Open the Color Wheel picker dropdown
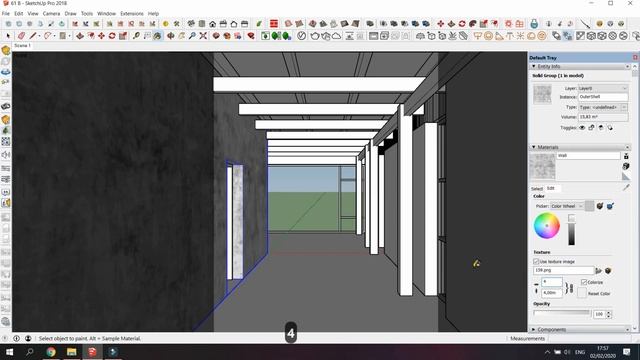This screenshot has width=640, height=360. 567,206
